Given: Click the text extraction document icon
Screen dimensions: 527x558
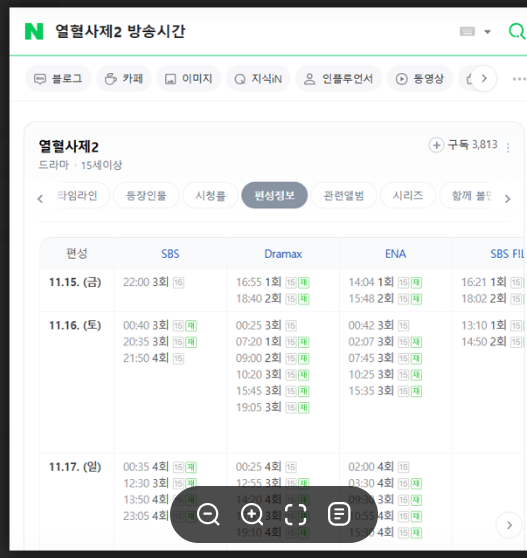Looking at the screenshot, I should (339, 514).
